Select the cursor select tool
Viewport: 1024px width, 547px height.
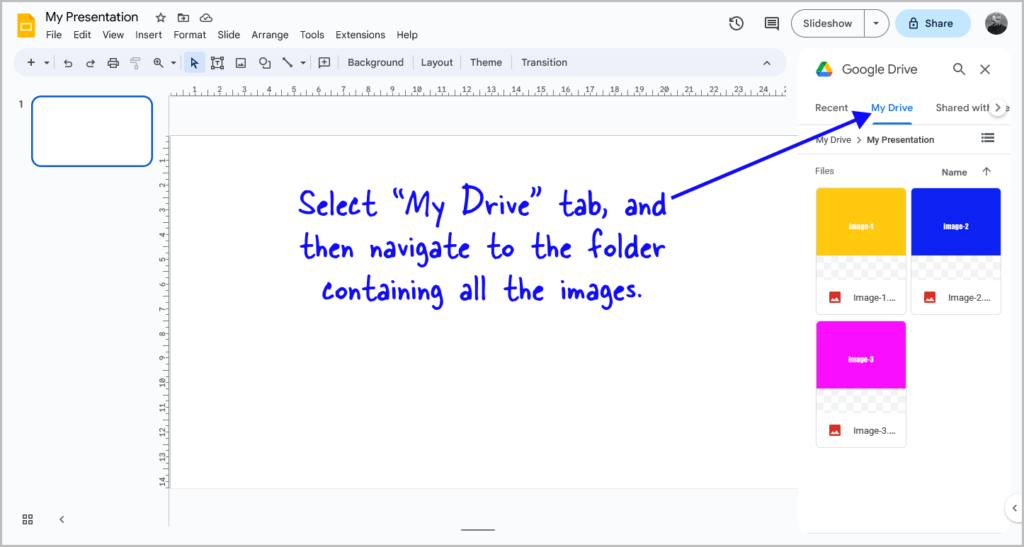194,63
